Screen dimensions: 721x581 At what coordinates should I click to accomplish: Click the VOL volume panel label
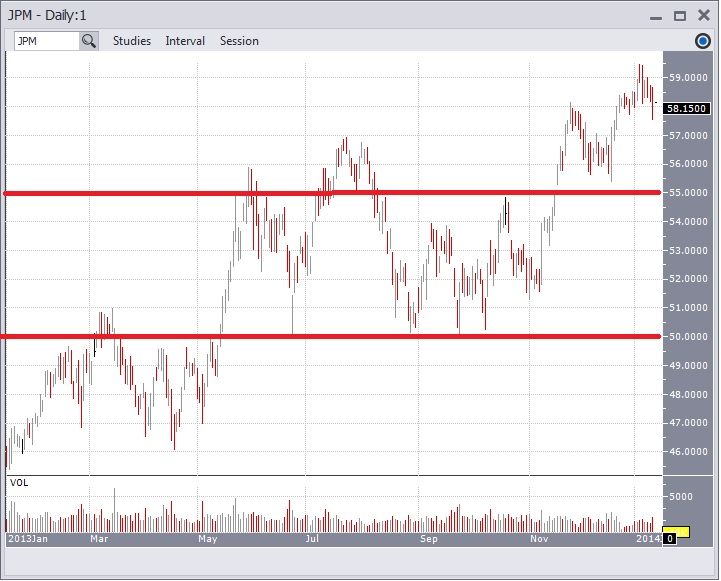click(x=19, y=483)
